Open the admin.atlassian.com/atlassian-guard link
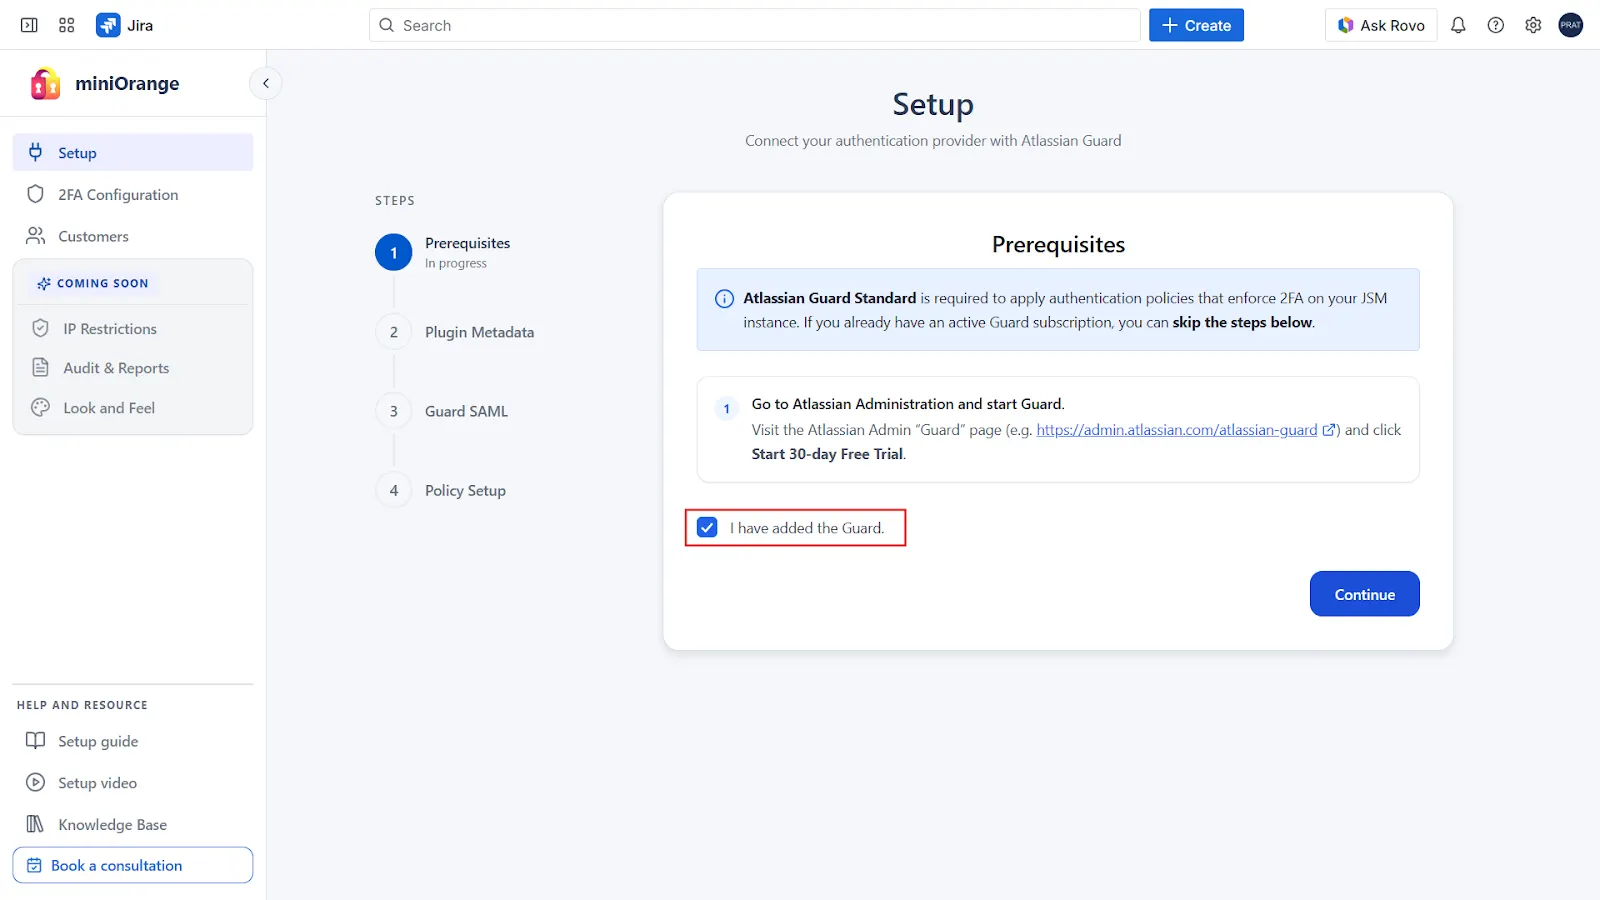This screenshot has height=900, width=1600. coord(1177,429)
